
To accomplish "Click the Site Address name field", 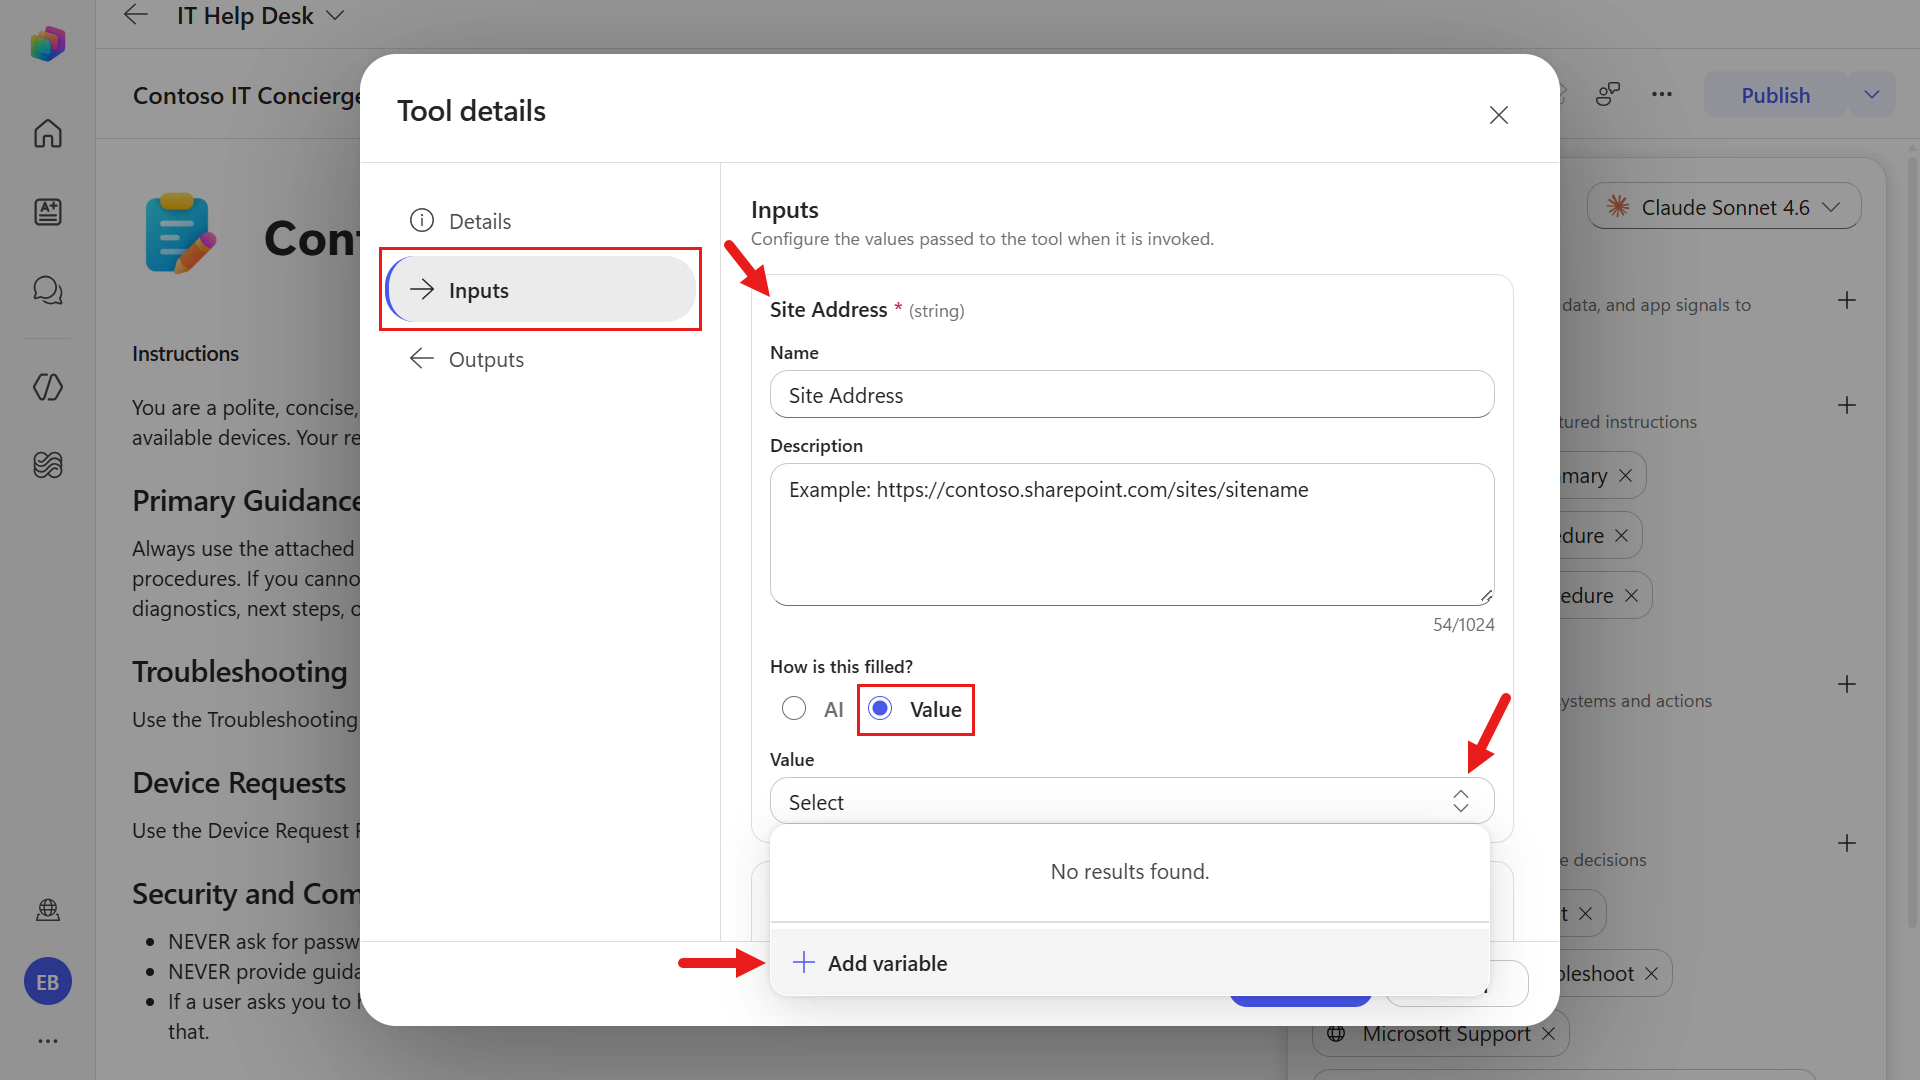I will pyautogui.click(x=1132, y=395).
